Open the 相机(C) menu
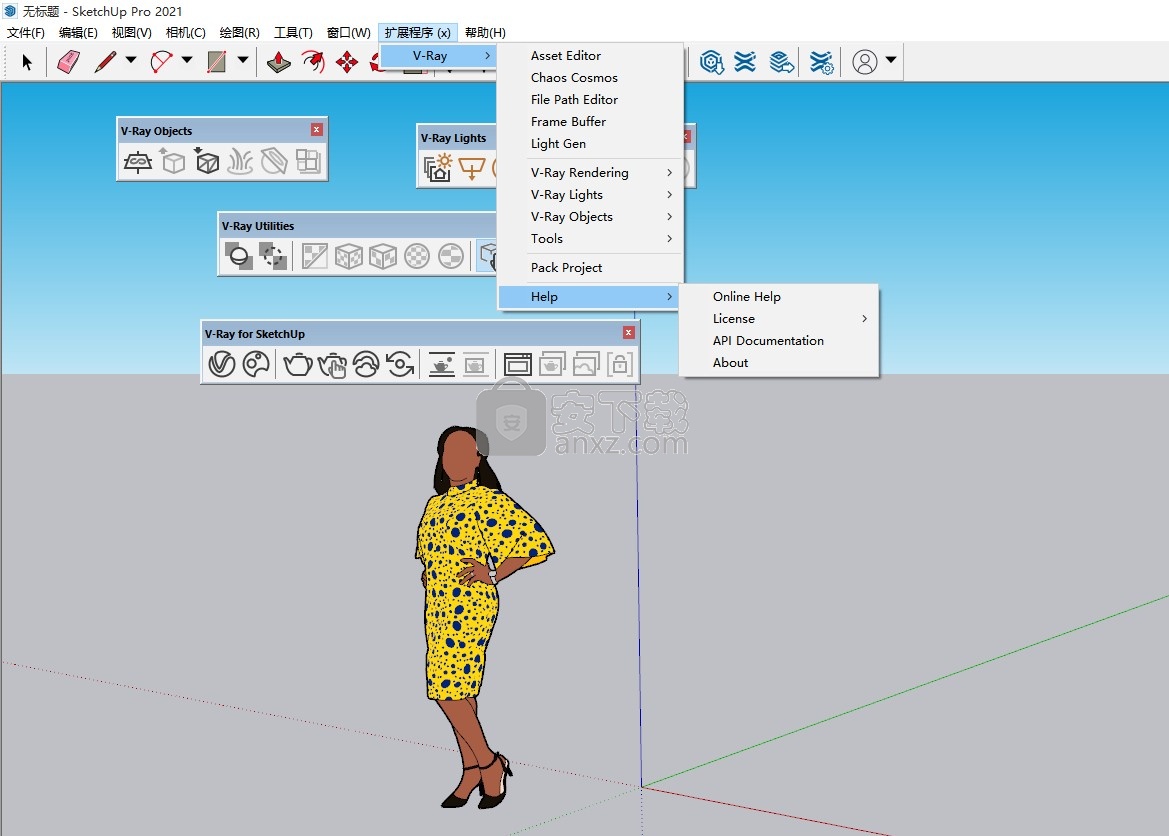This screenshot has width=1169, height=836. (186, 33)
